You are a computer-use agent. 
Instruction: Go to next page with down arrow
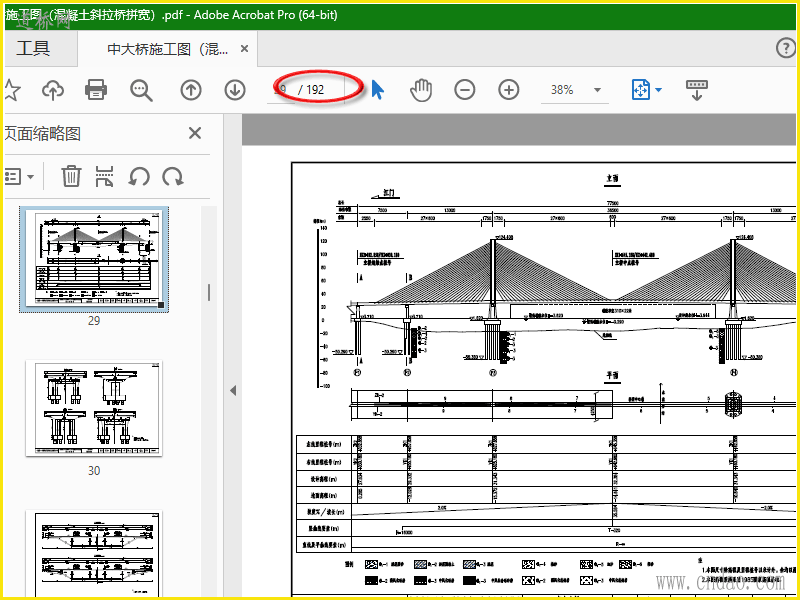pyautogui.click(x=235, y=90)
